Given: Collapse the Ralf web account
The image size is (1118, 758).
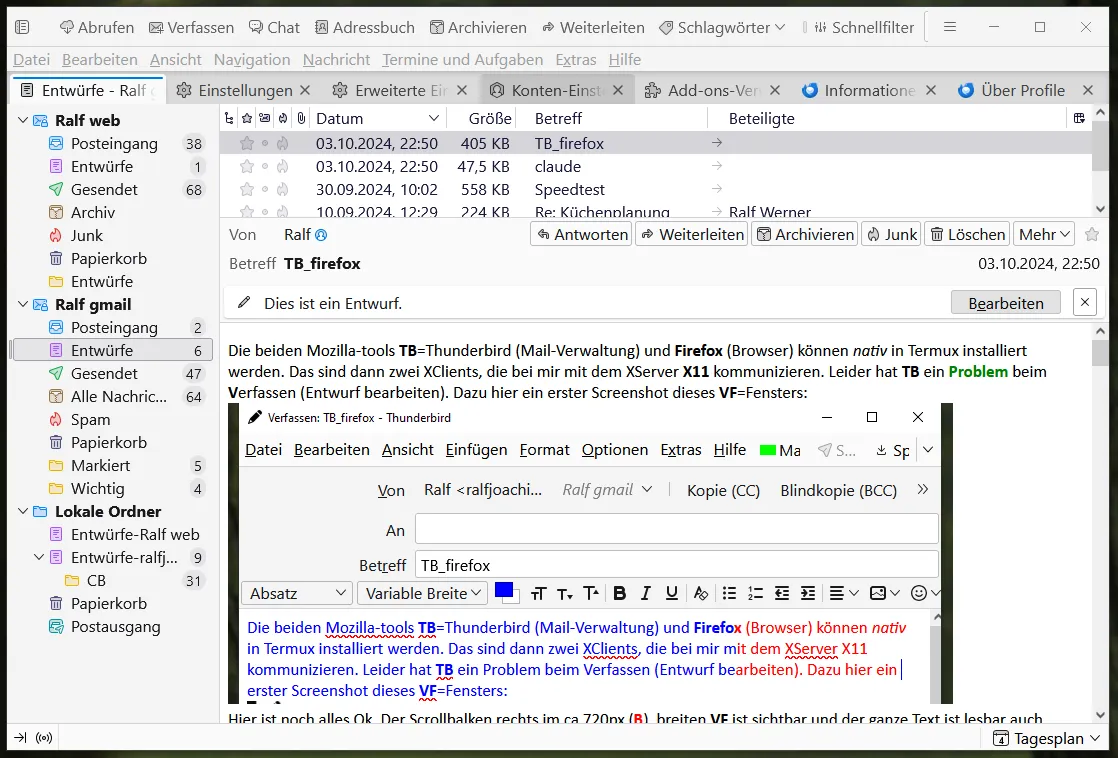Looking at the screenshot, I should tap(23, 121).
